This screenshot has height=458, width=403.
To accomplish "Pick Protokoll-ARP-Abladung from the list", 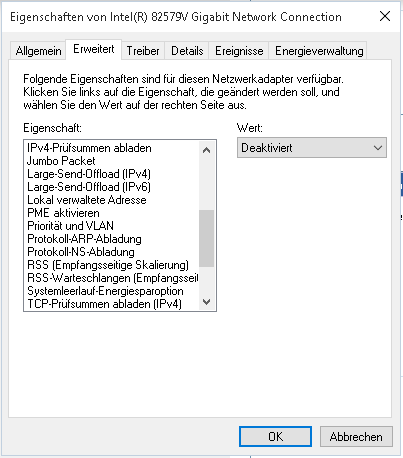I will [84, 239].
